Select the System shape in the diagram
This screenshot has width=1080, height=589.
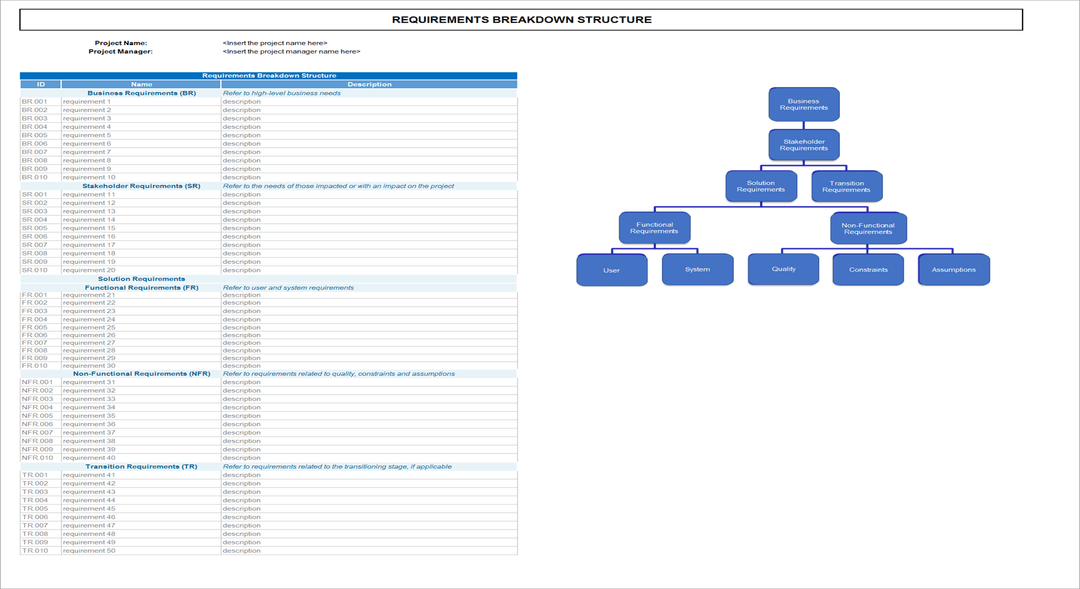coord(697,269)
